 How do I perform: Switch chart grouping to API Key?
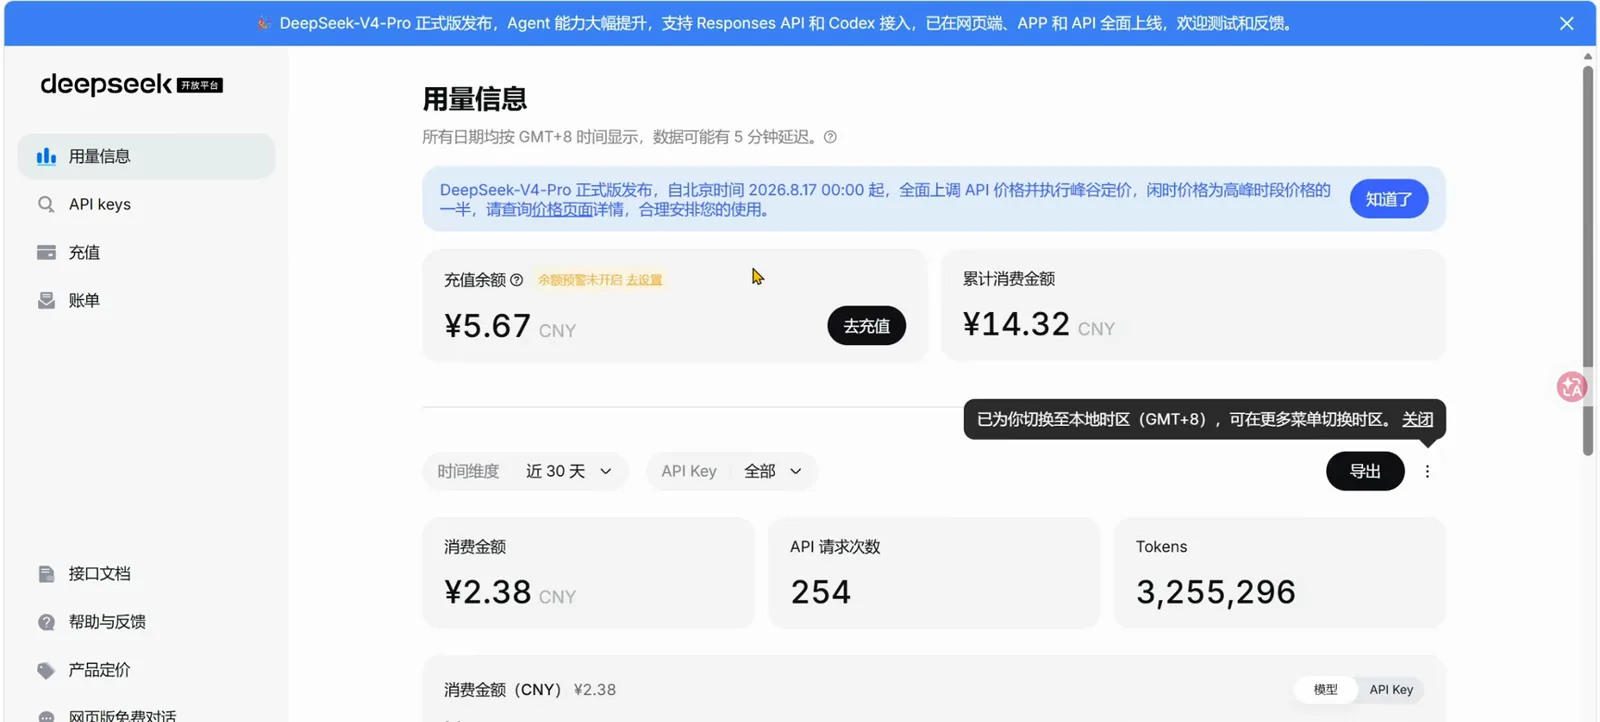coord(1391,690)
